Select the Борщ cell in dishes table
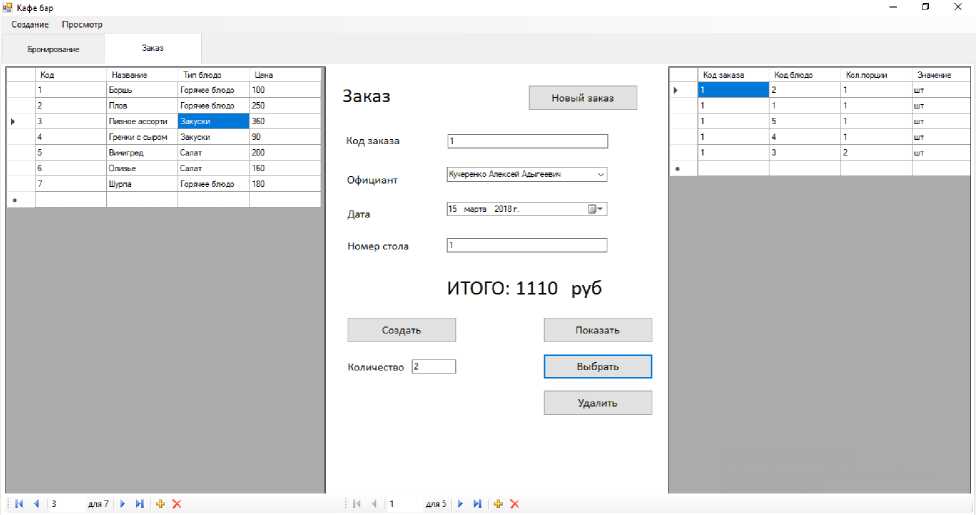Viewport: 976px width, 515px height. (x=142, y=90)
